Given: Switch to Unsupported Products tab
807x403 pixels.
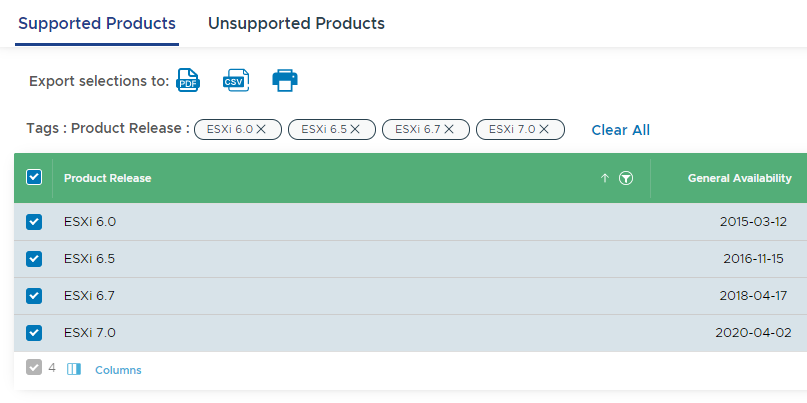Looking at the screenshot, I should pos(296,24).
